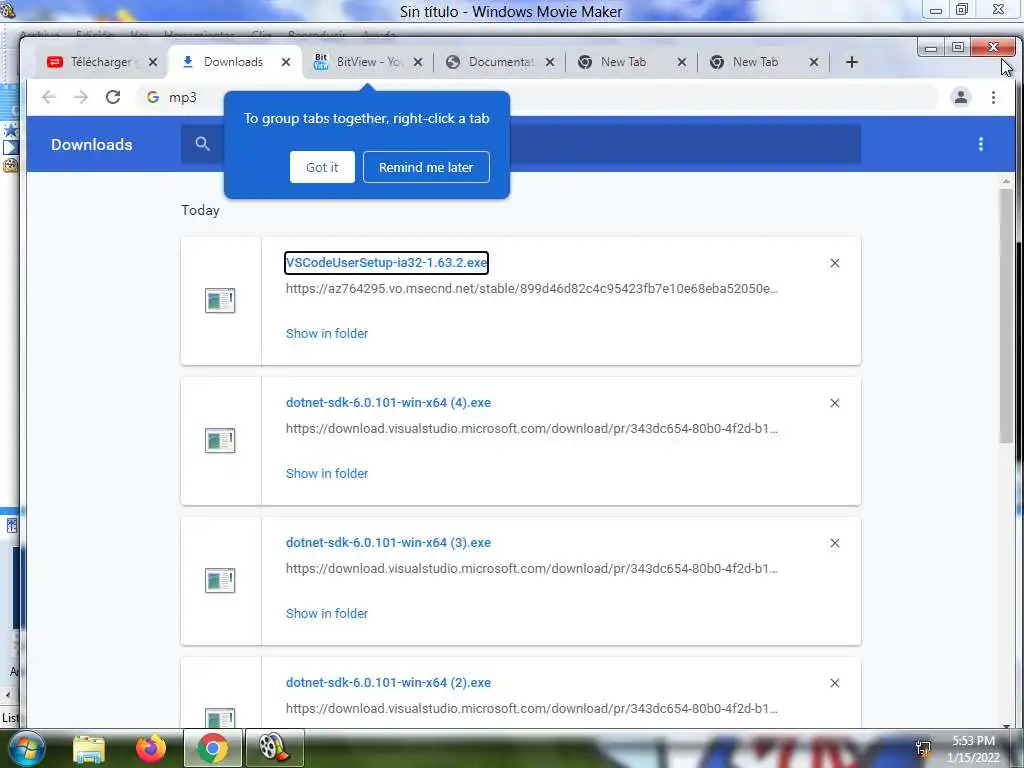This screenshot has height=768, width=1024.
Task: Open Downloads page more actions menu
Action: click(981, 144)
